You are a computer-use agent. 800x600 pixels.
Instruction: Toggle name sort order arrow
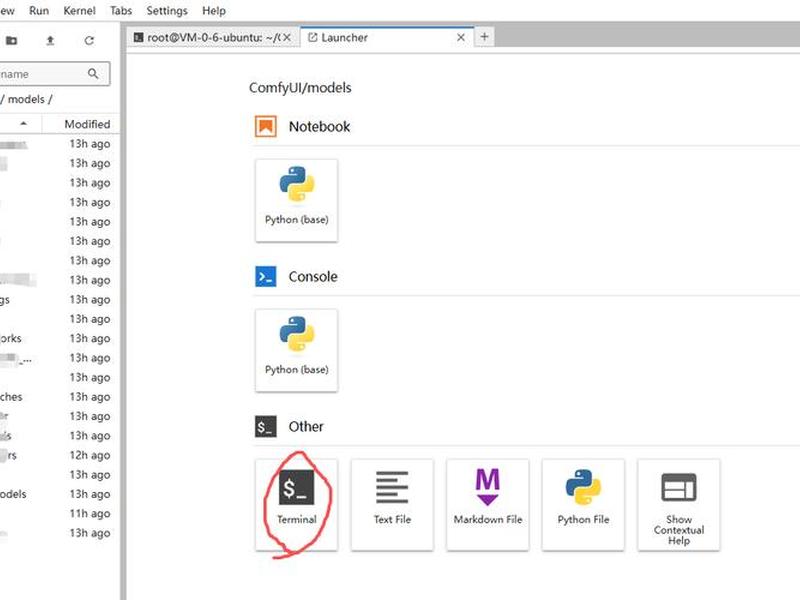pyautogui.click(x=23, y=123)
